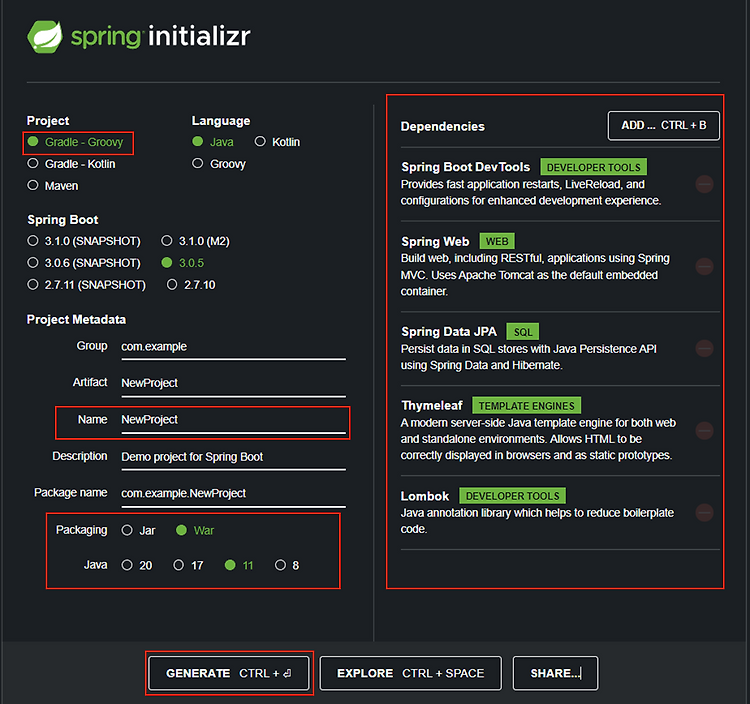The image size is (750, 704).
Task: Click the Spring Data JPA title
Action: [x=449, y=331]
